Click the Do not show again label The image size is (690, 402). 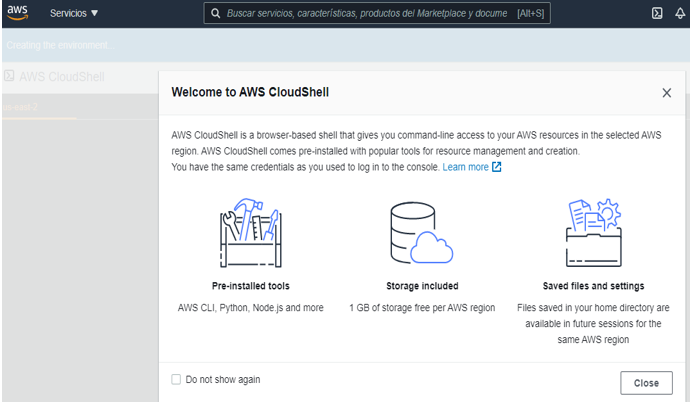(223, 380)
